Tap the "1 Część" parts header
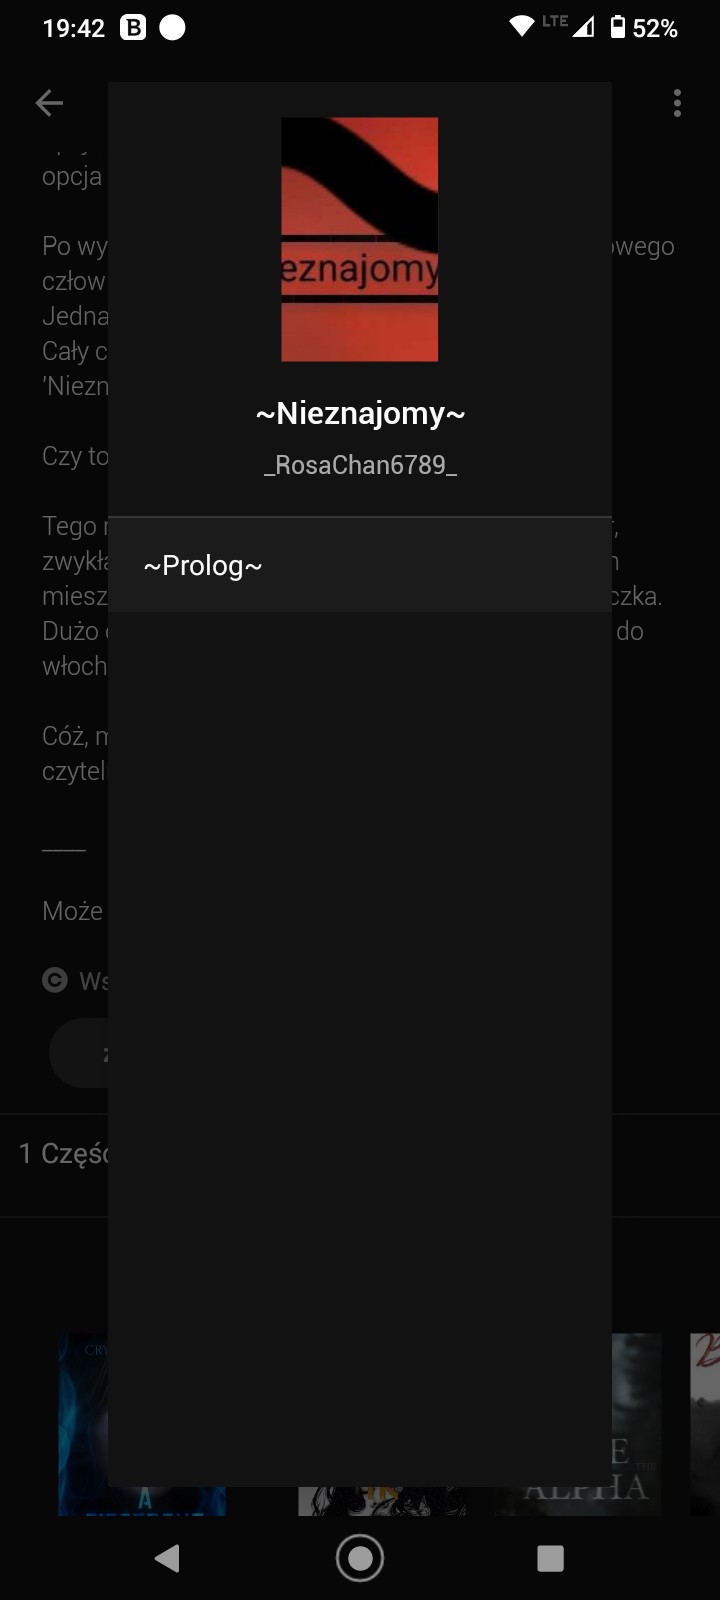 coord(62,1154)
